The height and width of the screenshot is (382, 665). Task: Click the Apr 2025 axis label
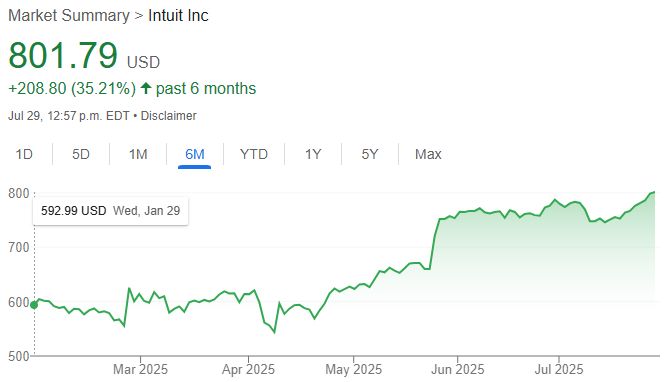coord(248,369)
